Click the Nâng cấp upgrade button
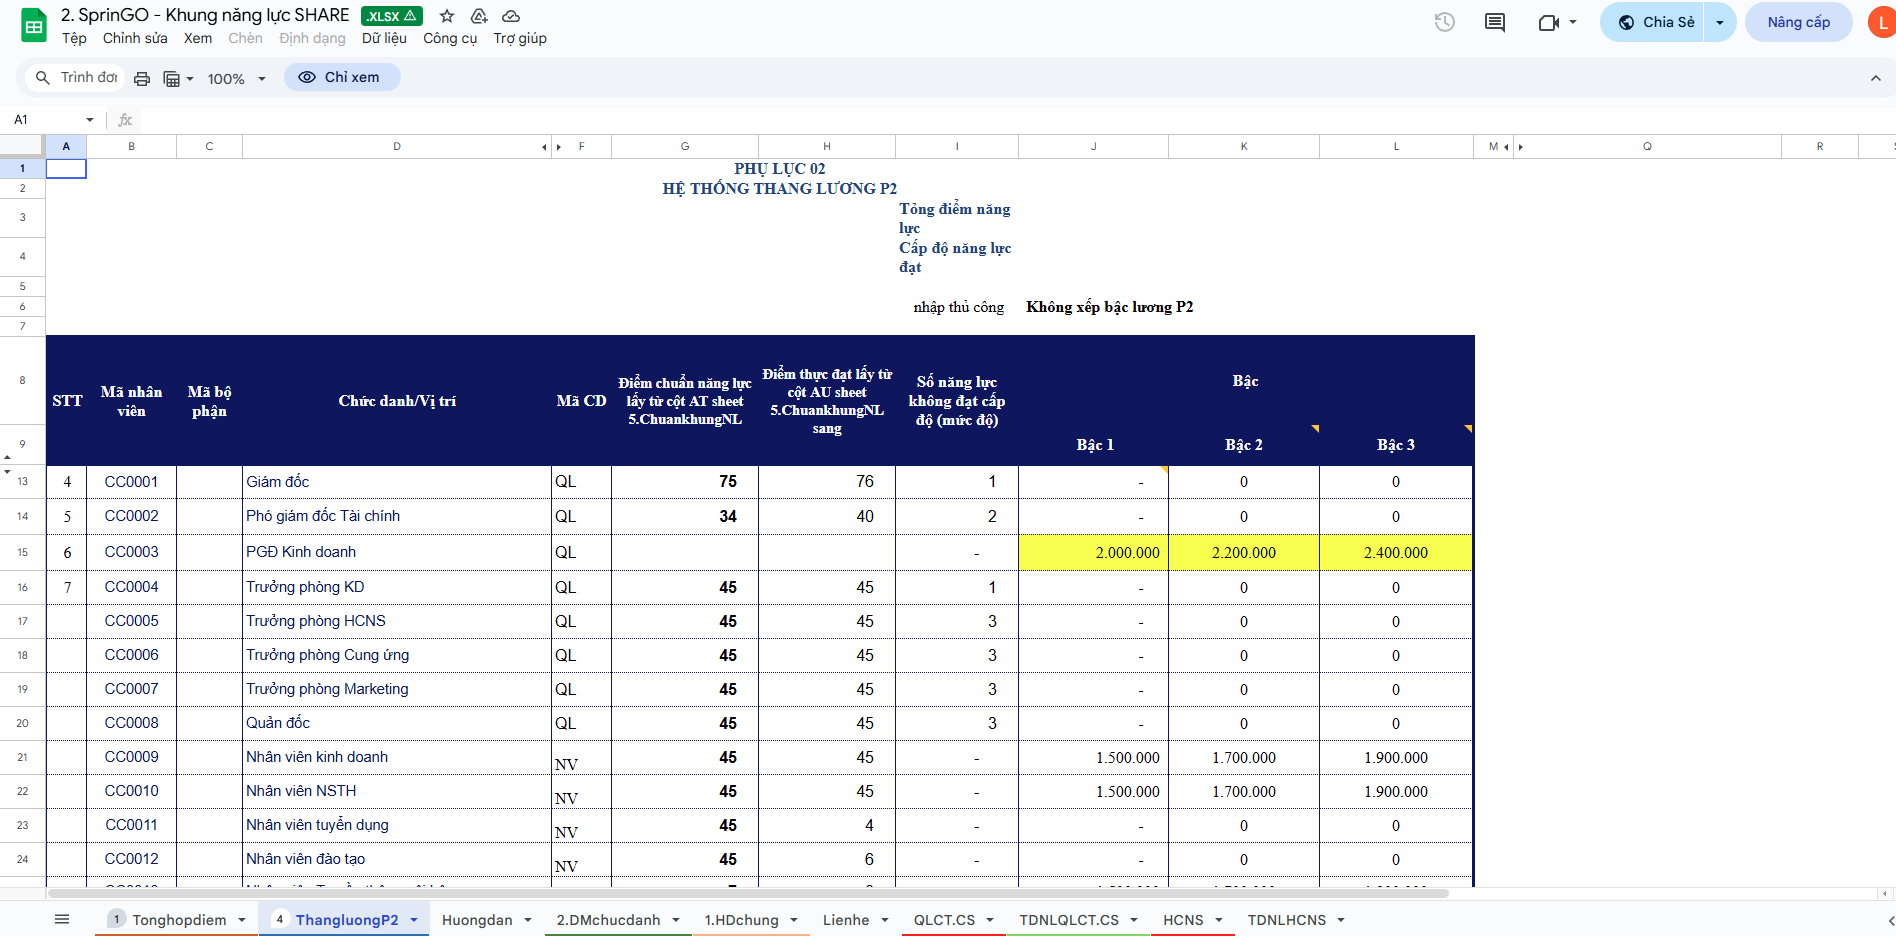1896x936 pixels. point(1798,22)
